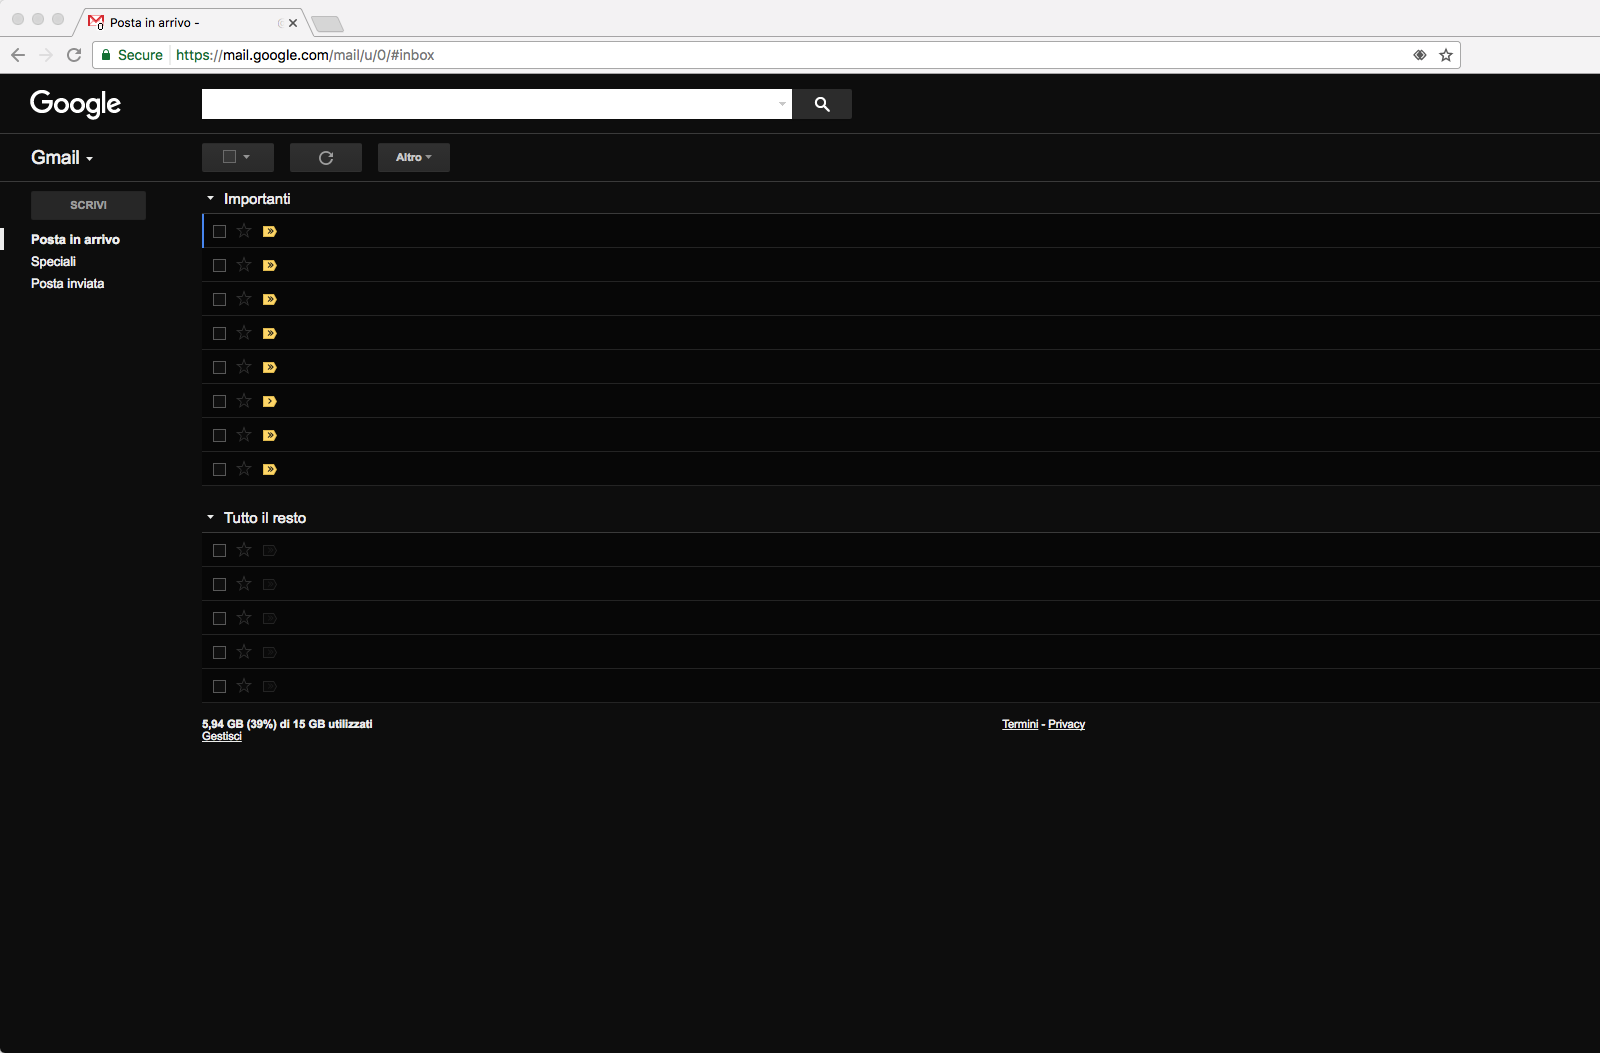Click yellow importance marker on fourth Importanti row

(x=270, y=334)
